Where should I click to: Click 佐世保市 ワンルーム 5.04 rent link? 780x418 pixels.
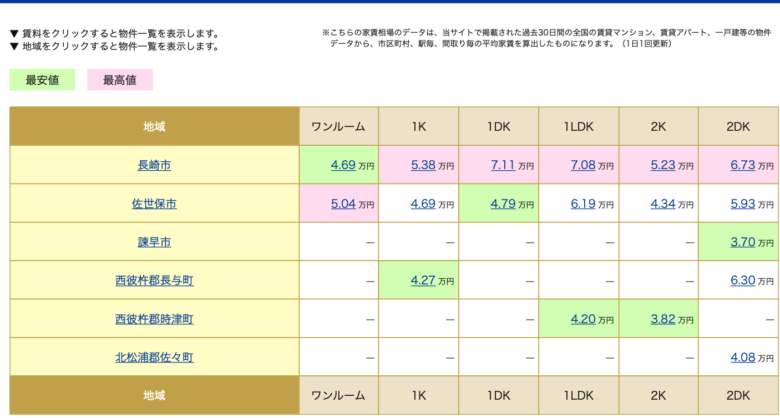point(343,204)
